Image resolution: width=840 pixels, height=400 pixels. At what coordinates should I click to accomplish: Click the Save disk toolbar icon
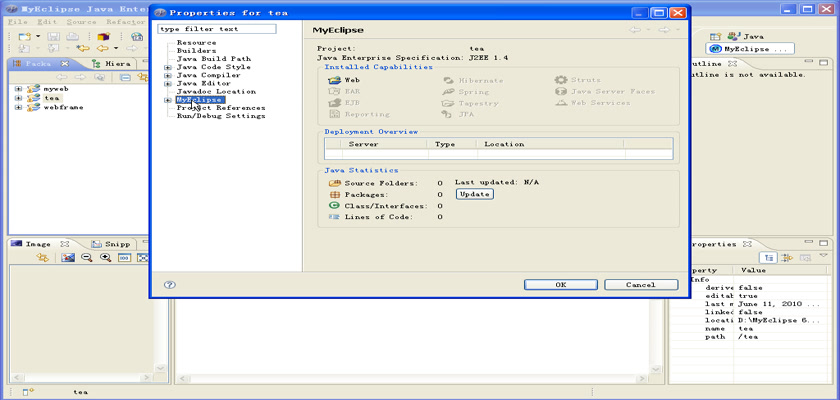(54, 36)
